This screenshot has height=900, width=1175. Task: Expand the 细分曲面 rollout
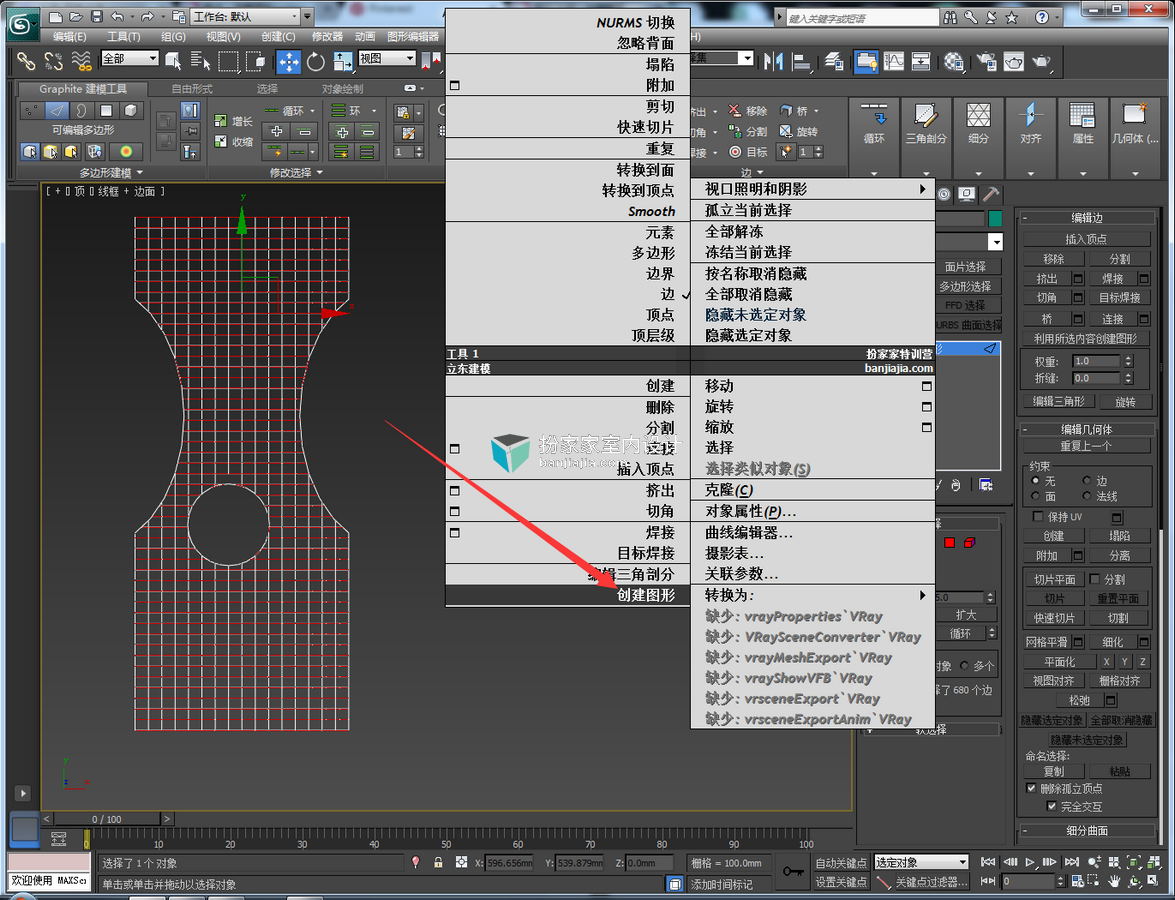[x=1087, y=830]
